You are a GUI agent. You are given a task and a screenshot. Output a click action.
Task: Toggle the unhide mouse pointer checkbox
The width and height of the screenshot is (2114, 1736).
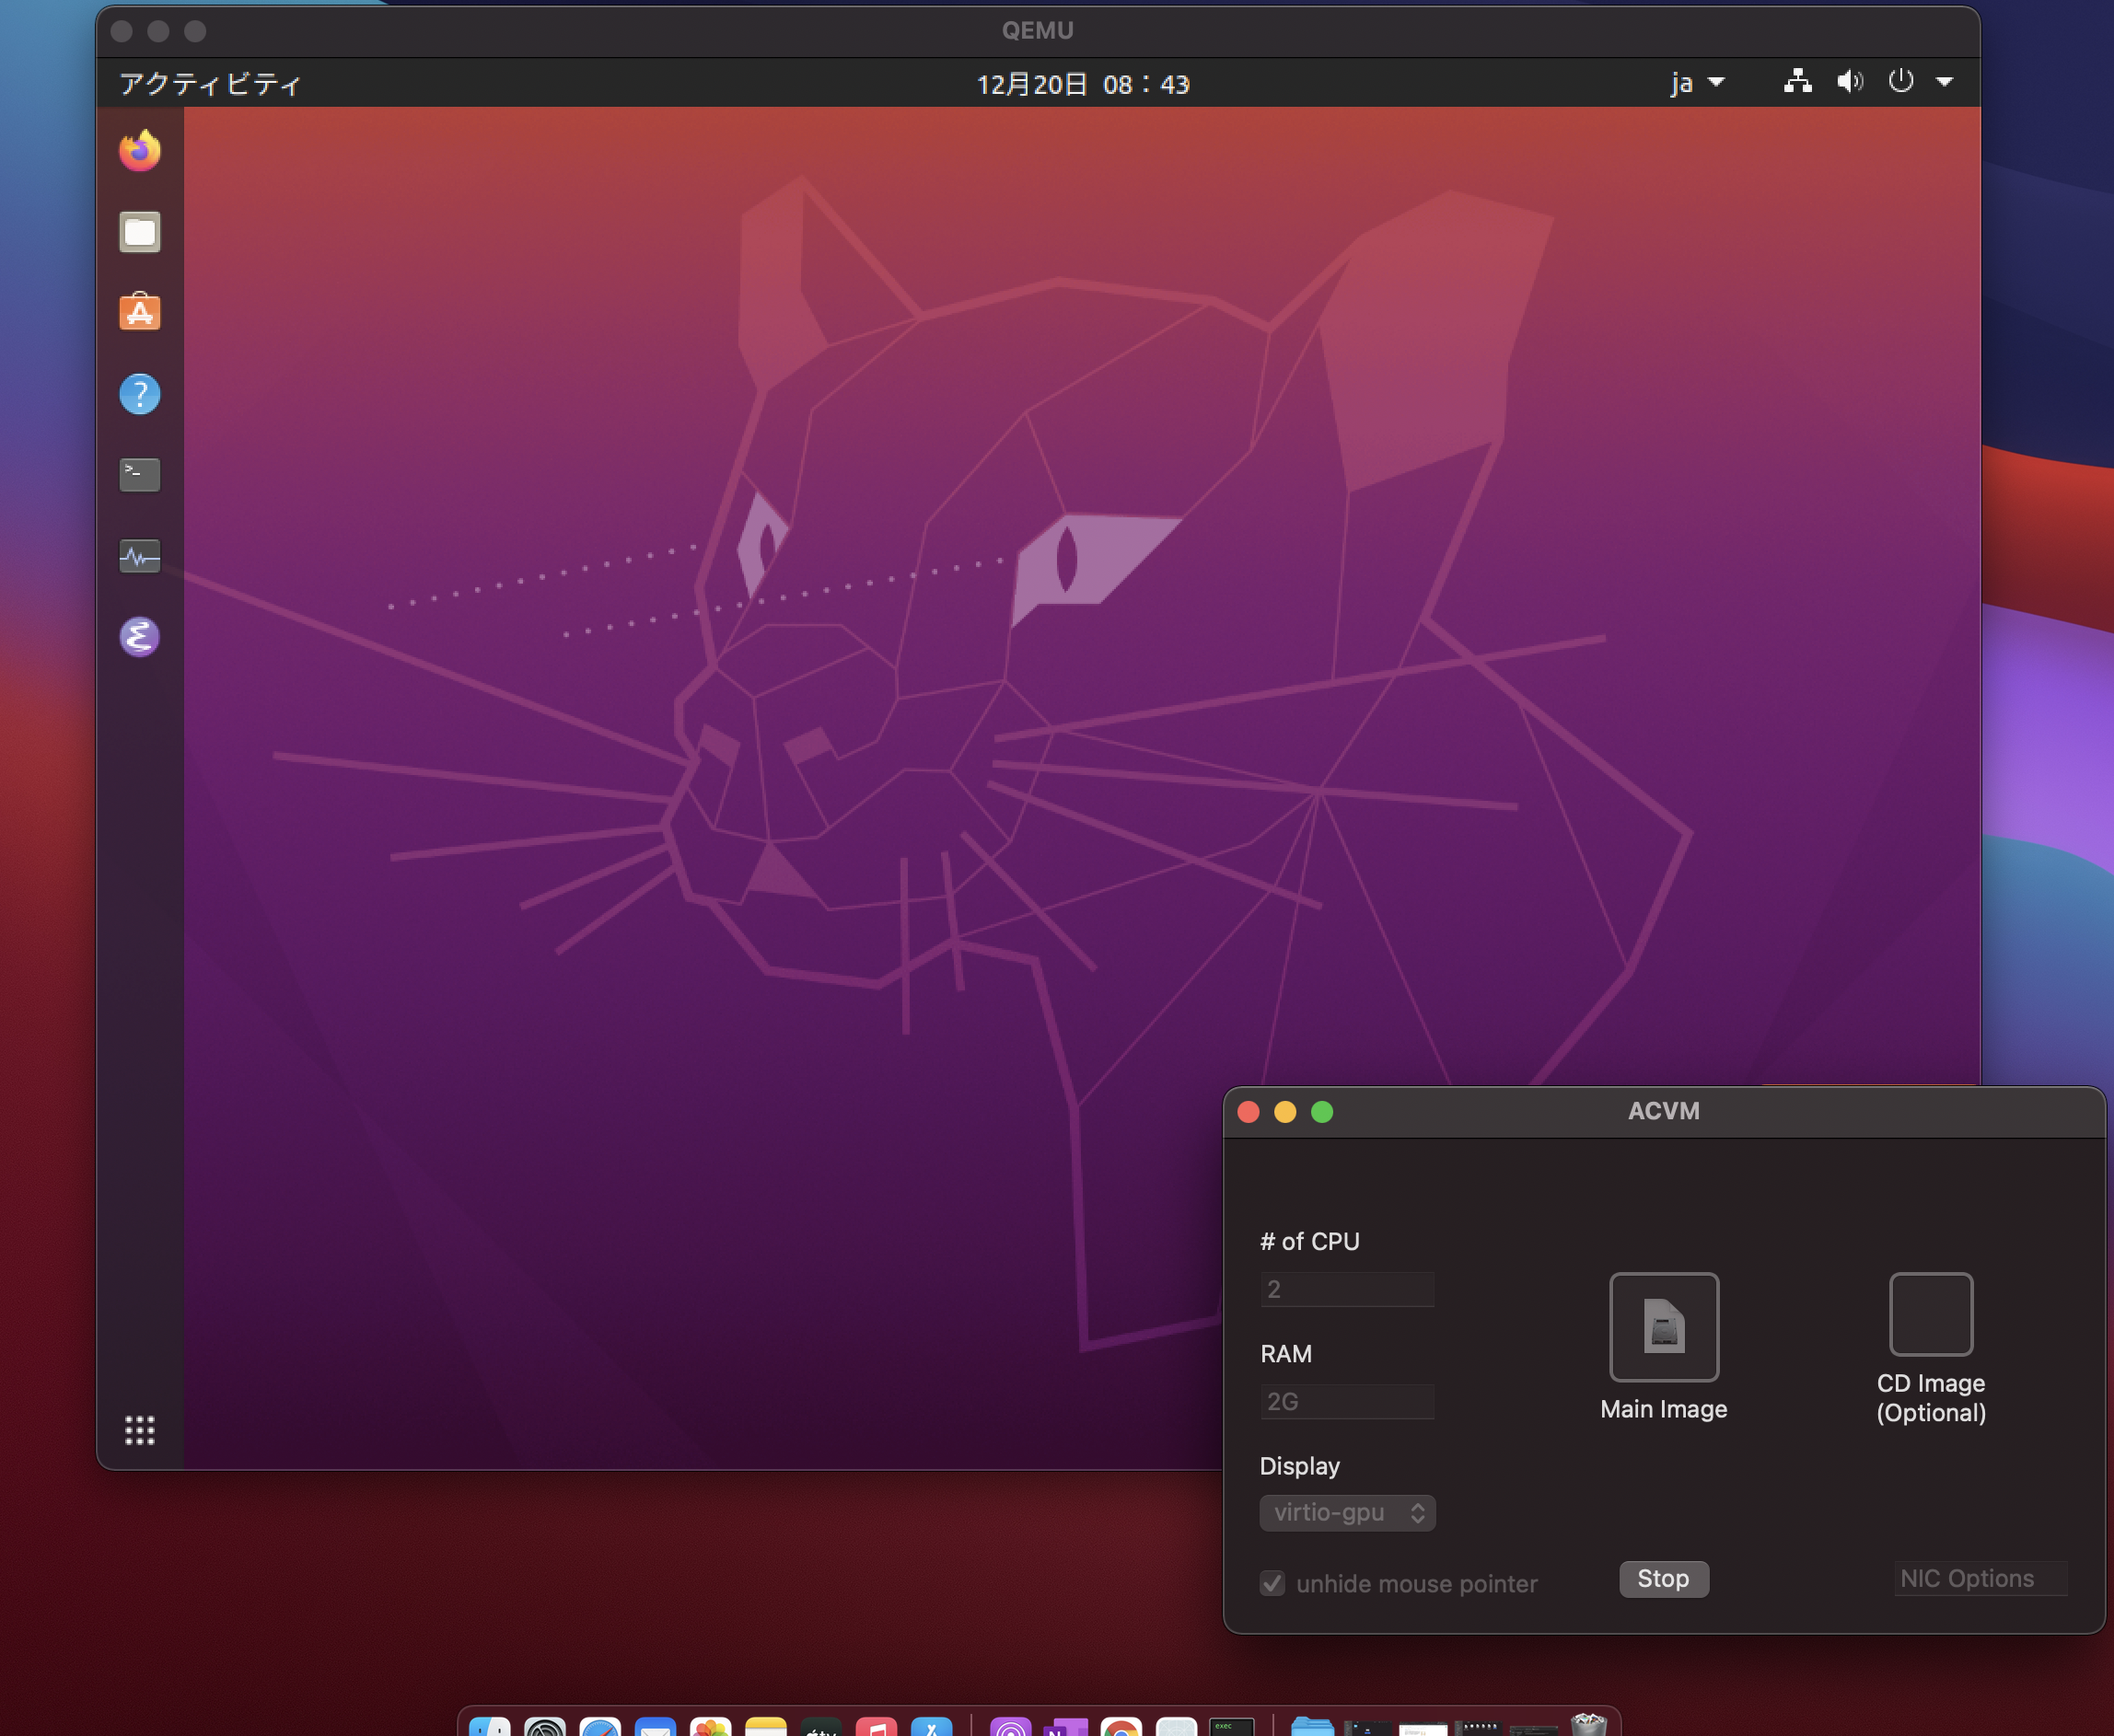click(x=1272, y=1583)
